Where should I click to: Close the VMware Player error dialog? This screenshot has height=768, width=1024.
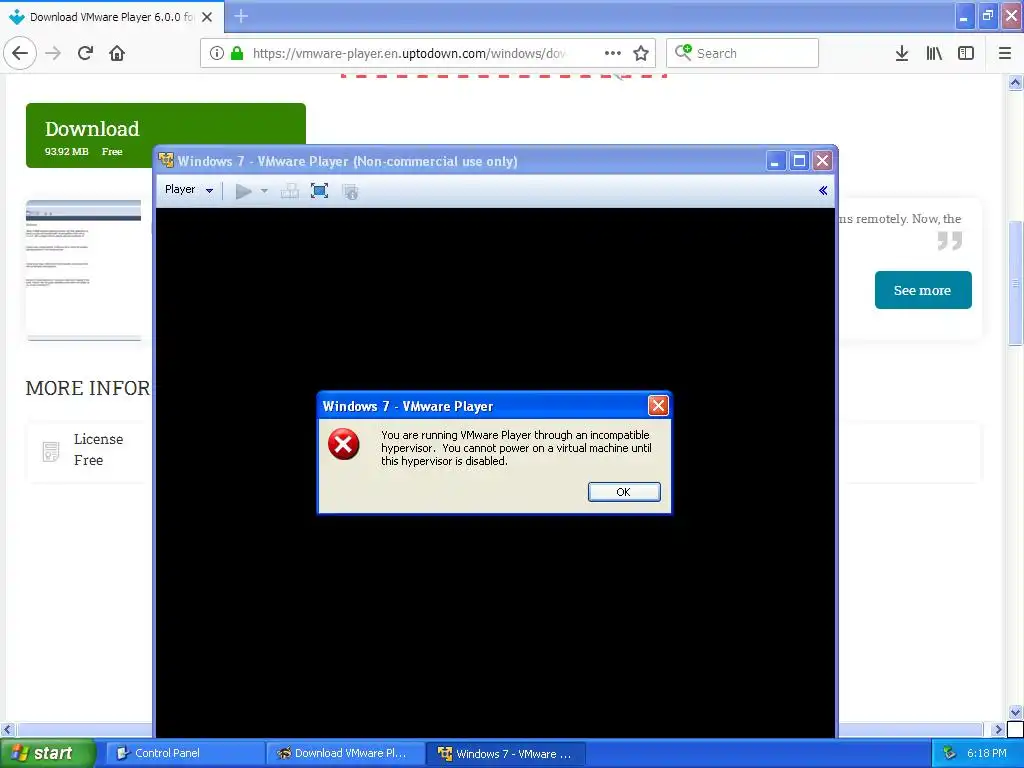(x=658, y=406)
